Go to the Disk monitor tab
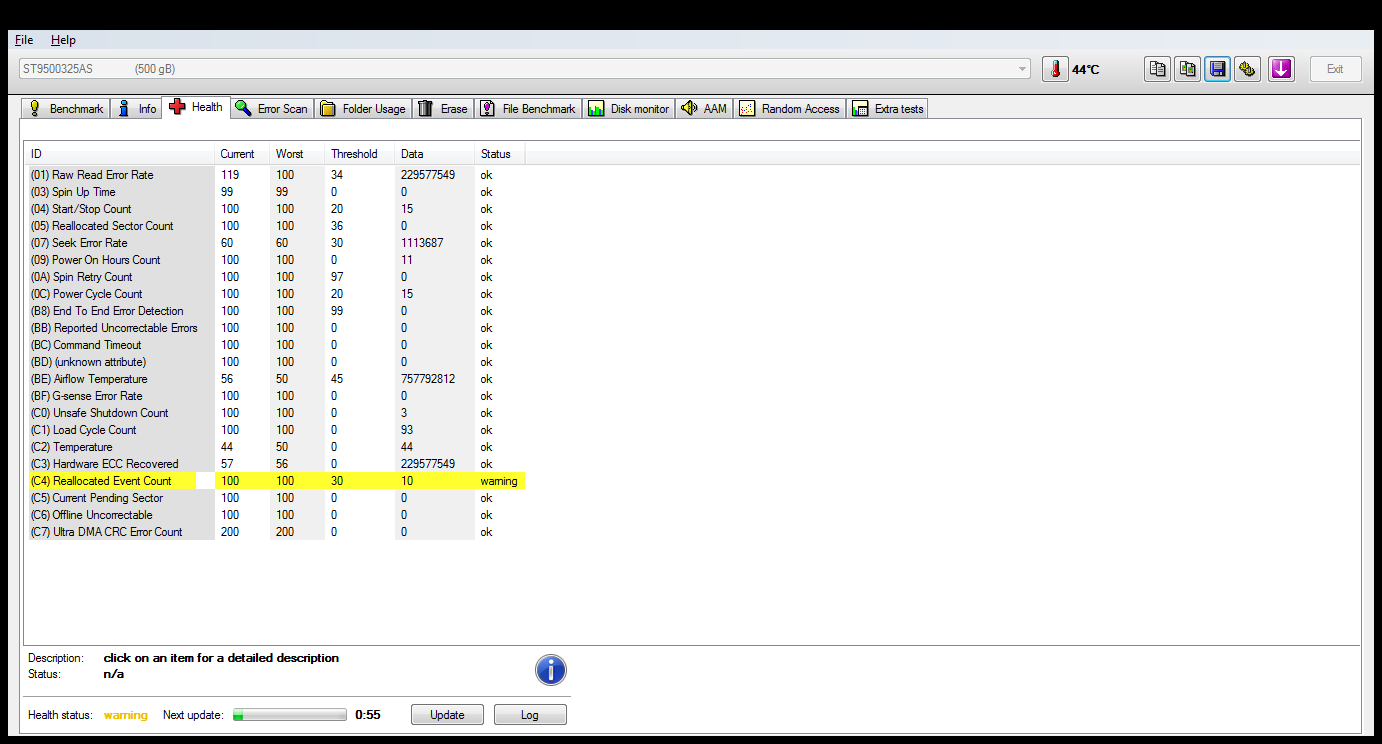 (x=628, y=108)
